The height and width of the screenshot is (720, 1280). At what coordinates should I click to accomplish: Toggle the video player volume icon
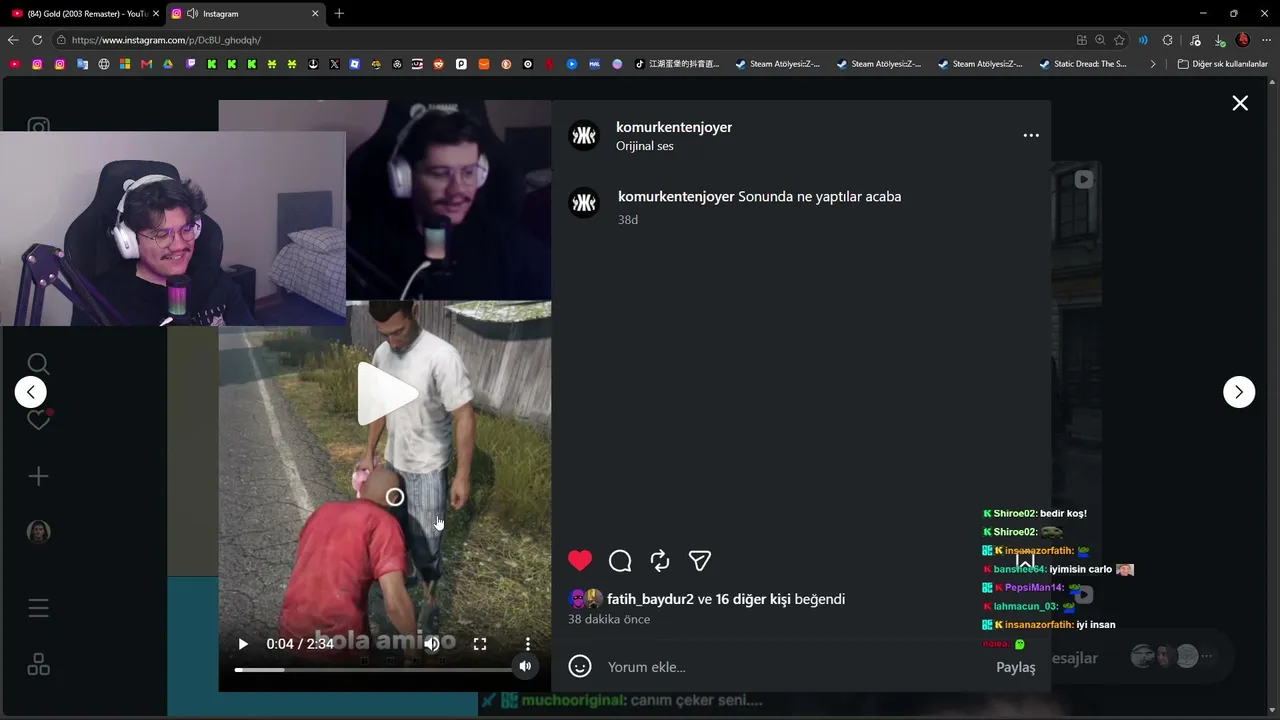[432, 644]
